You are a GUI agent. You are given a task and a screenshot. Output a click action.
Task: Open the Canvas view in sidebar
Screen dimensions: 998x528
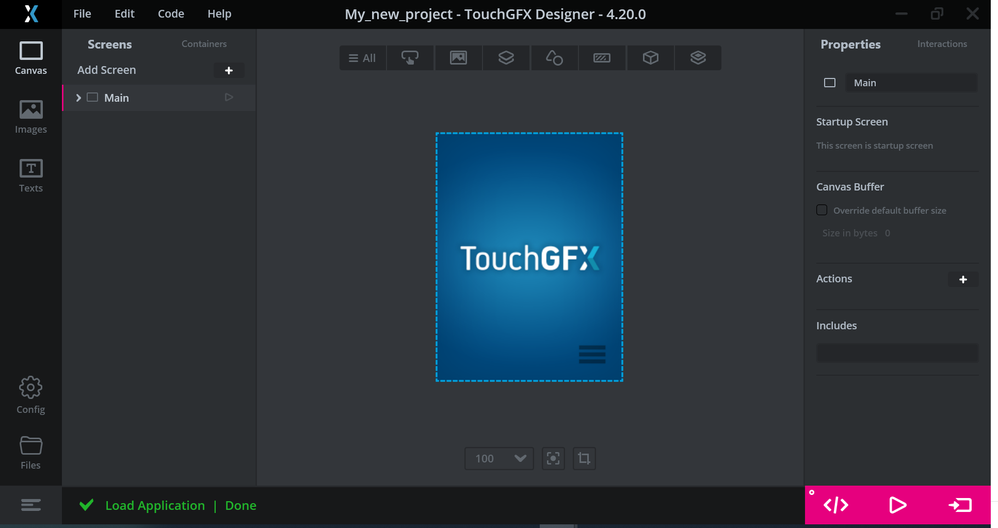31,58
